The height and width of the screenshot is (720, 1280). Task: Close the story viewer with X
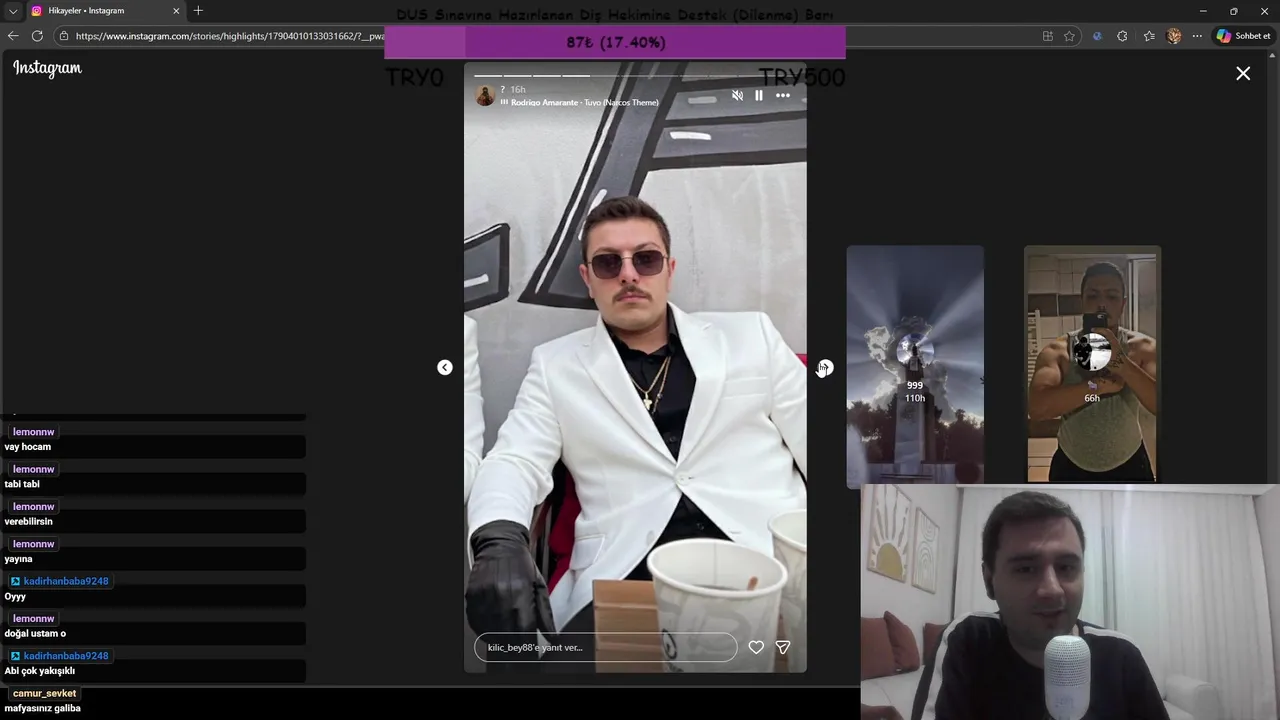[1243, 73]
